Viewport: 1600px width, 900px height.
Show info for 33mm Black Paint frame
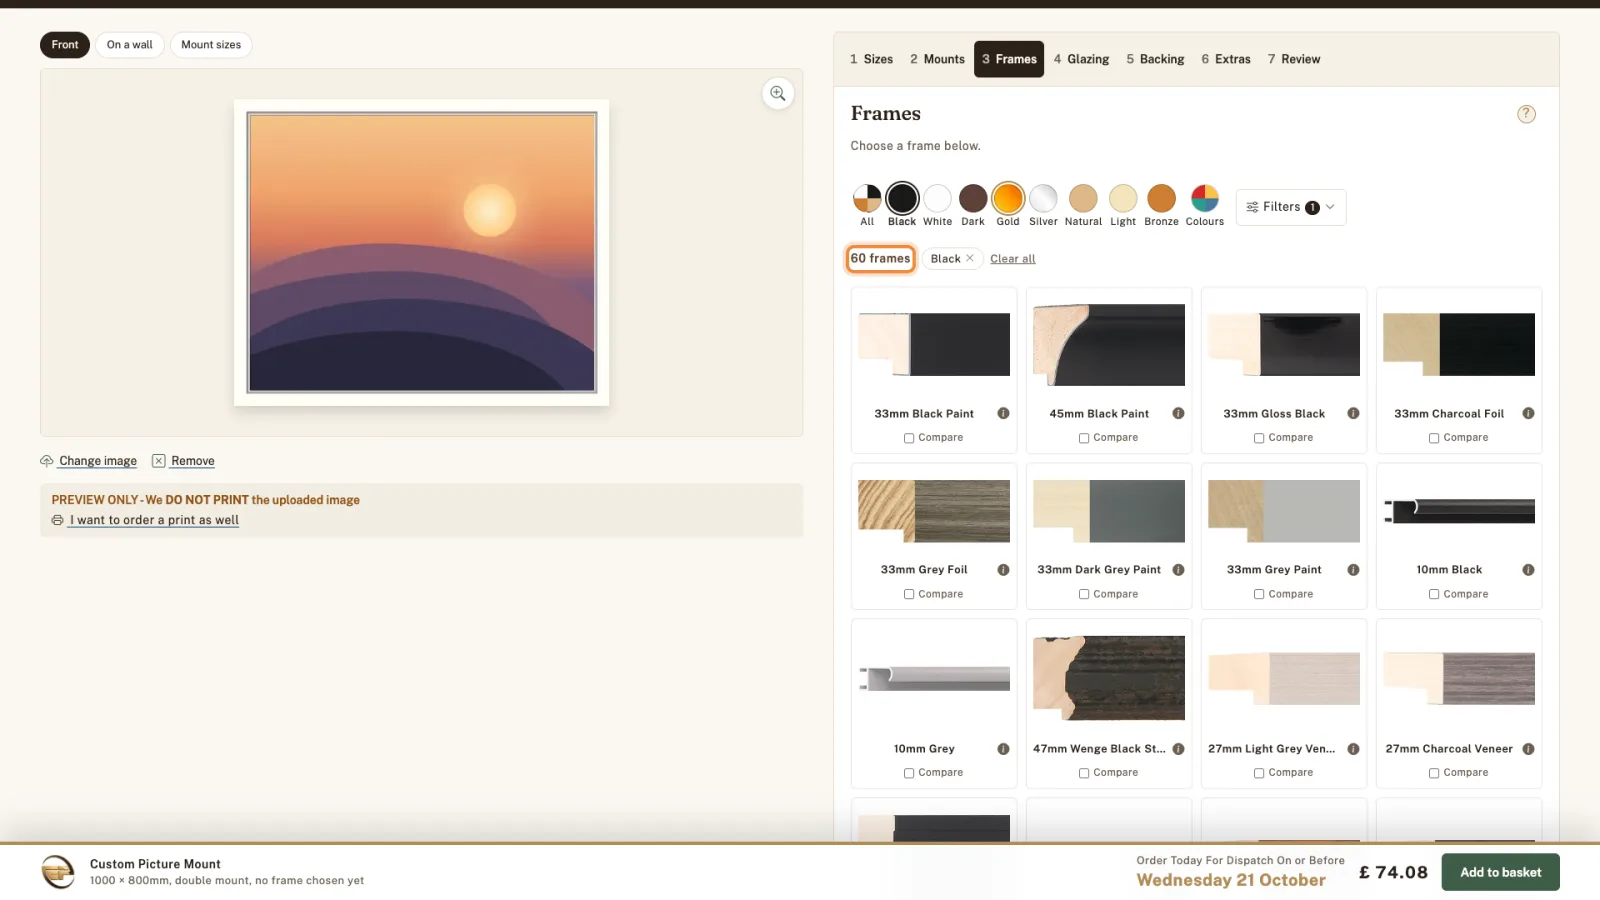pyautogui.click(x=1003, y=413)
